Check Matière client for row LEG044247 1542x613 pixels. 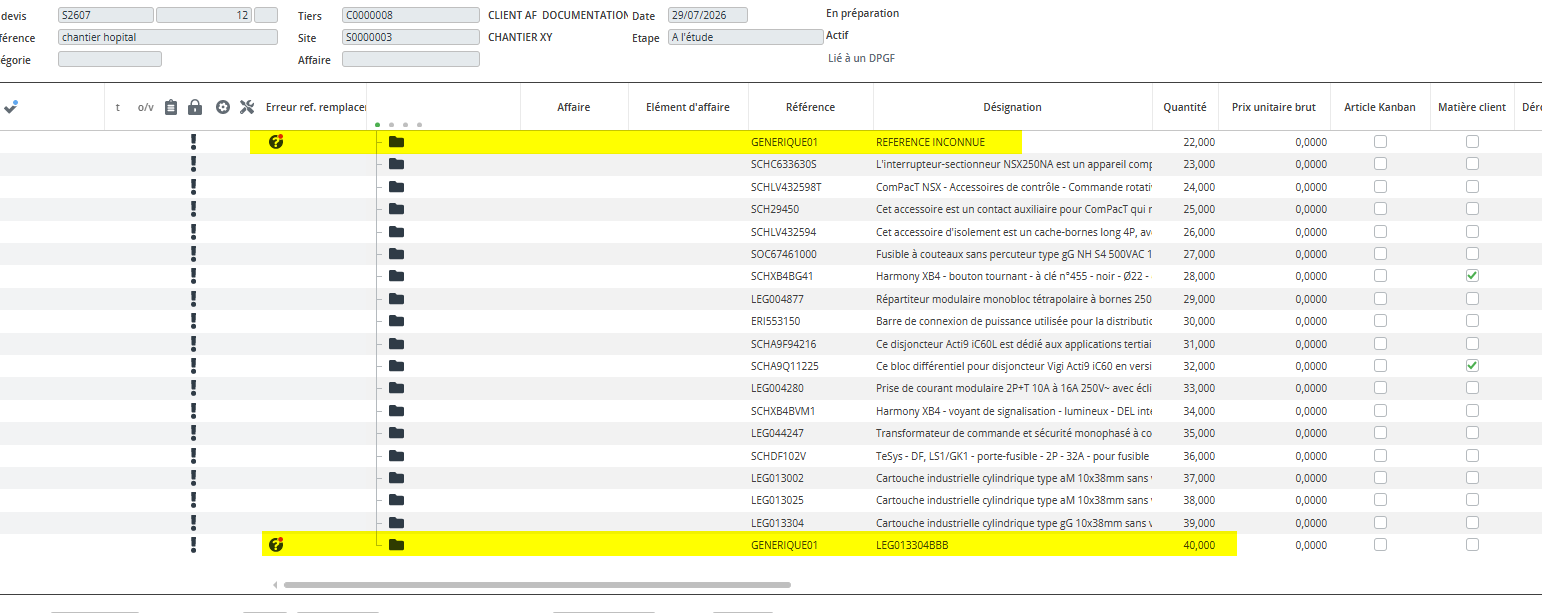click(x=1472, y=433)
